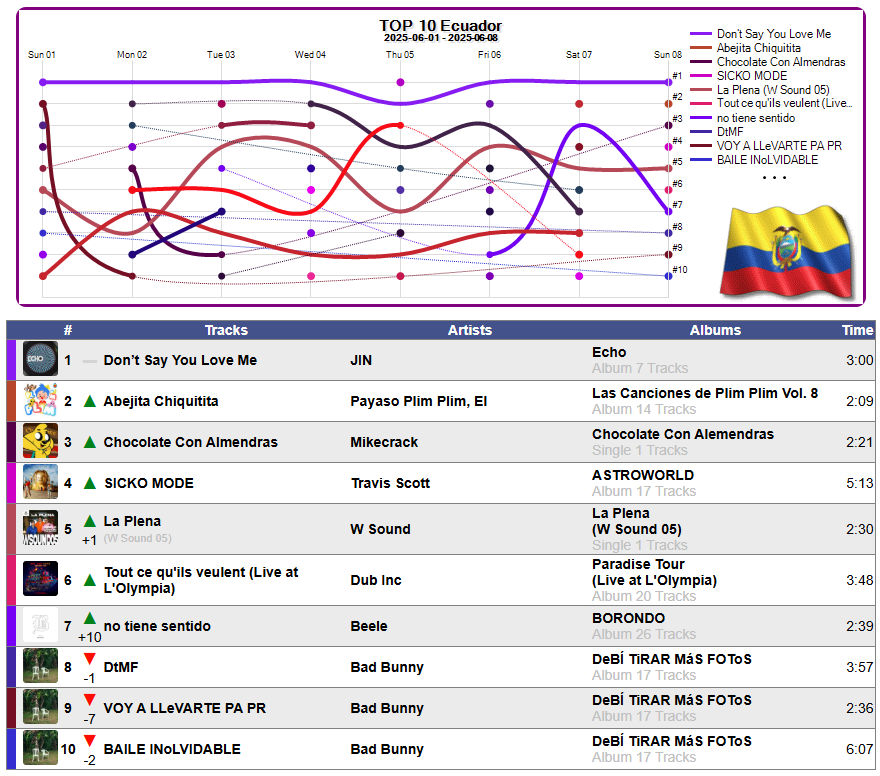
Task: Click the 6:07 time value
Action: pyautogui.click(x=860, y=749)
